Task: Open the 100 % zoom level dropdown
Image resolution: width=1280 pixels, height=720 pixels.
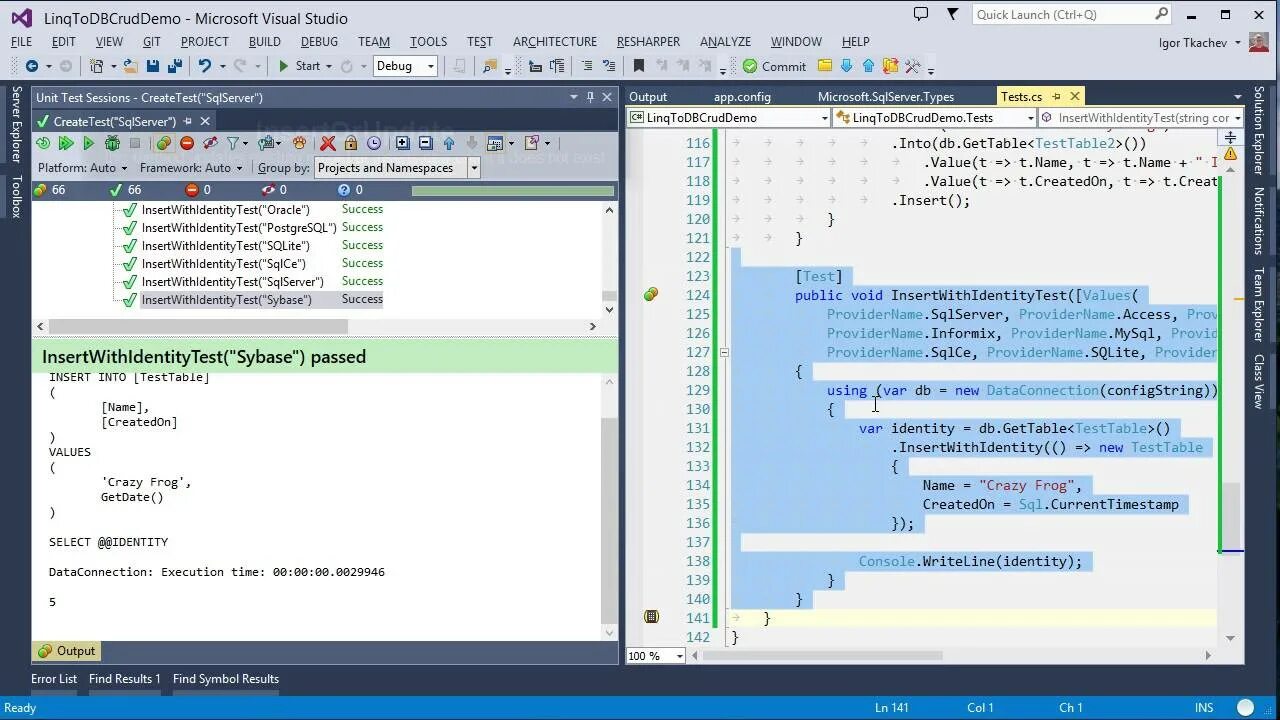Action: click(x=656, y=656)
